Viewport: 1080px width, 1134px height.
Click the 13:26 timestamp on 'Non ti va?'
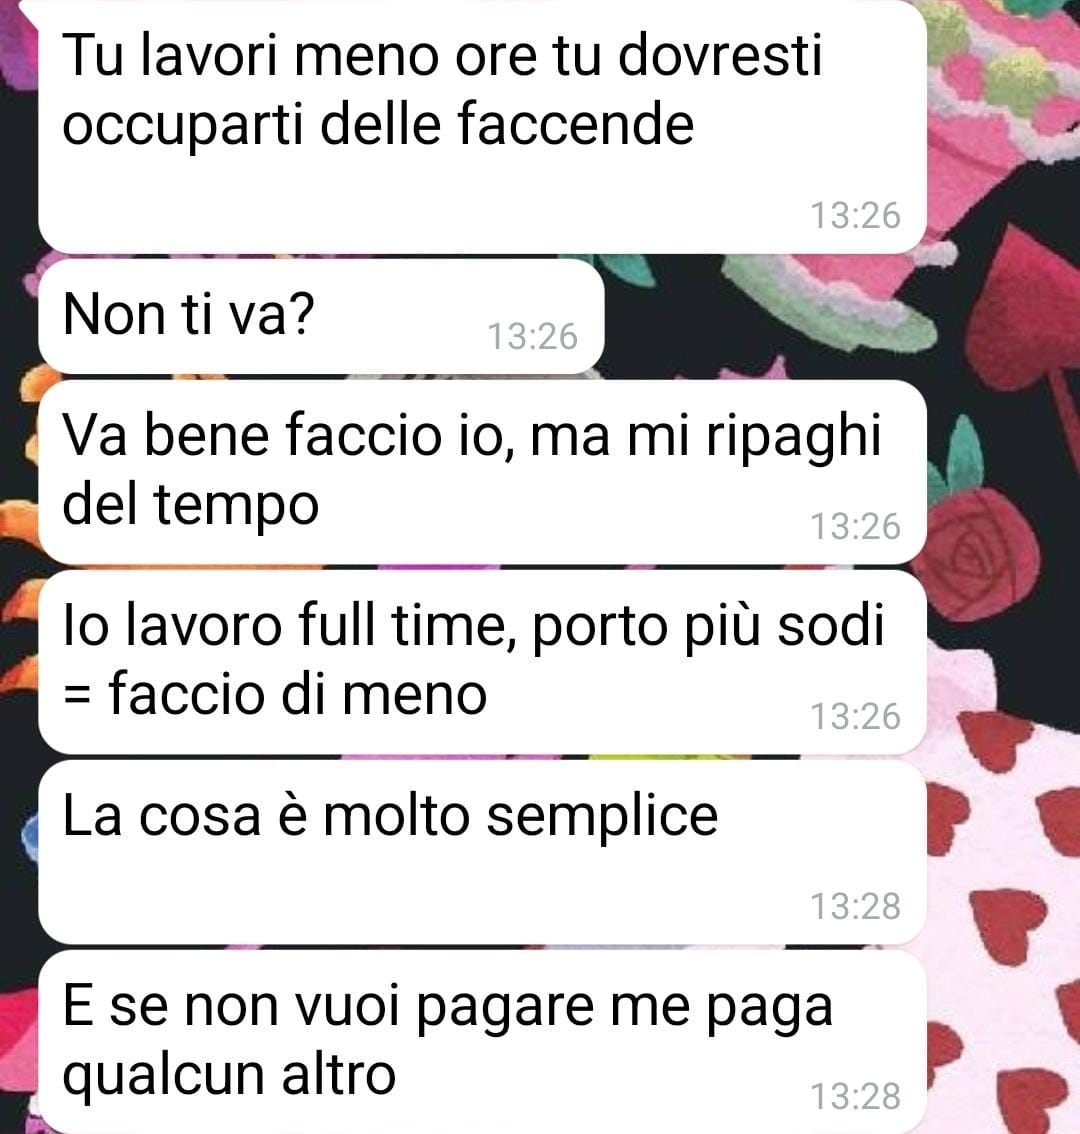pyautogui.click(x=532, y=337)
